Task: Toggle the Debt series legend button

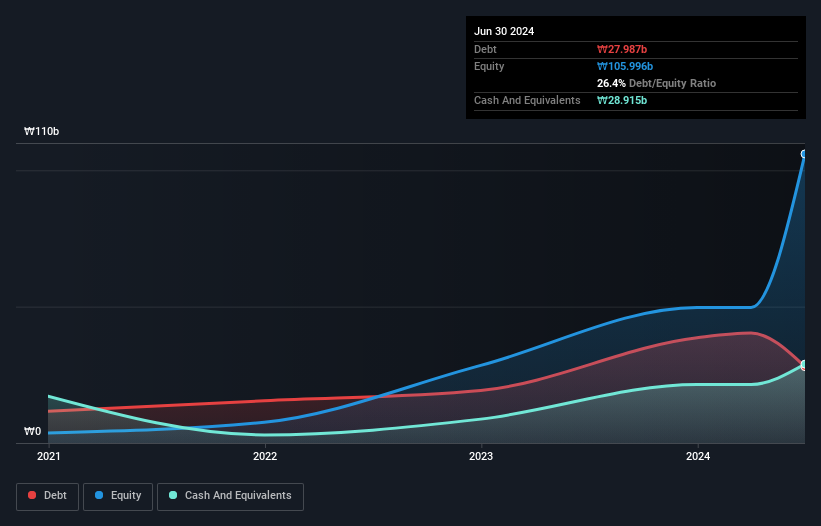Action: click(47, 496)
